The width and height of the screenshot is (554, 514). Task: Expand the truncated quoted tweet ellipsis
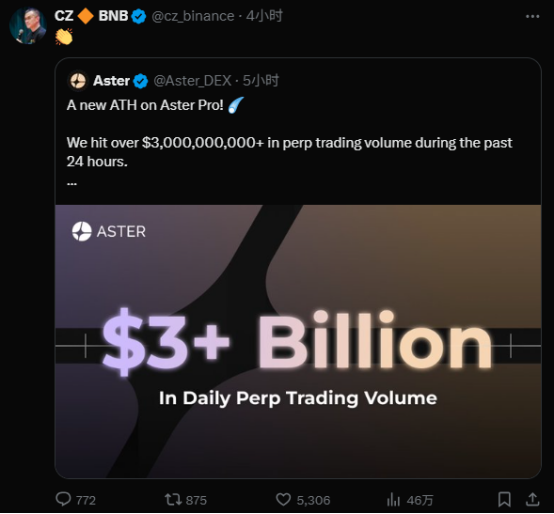pos(72,184)
